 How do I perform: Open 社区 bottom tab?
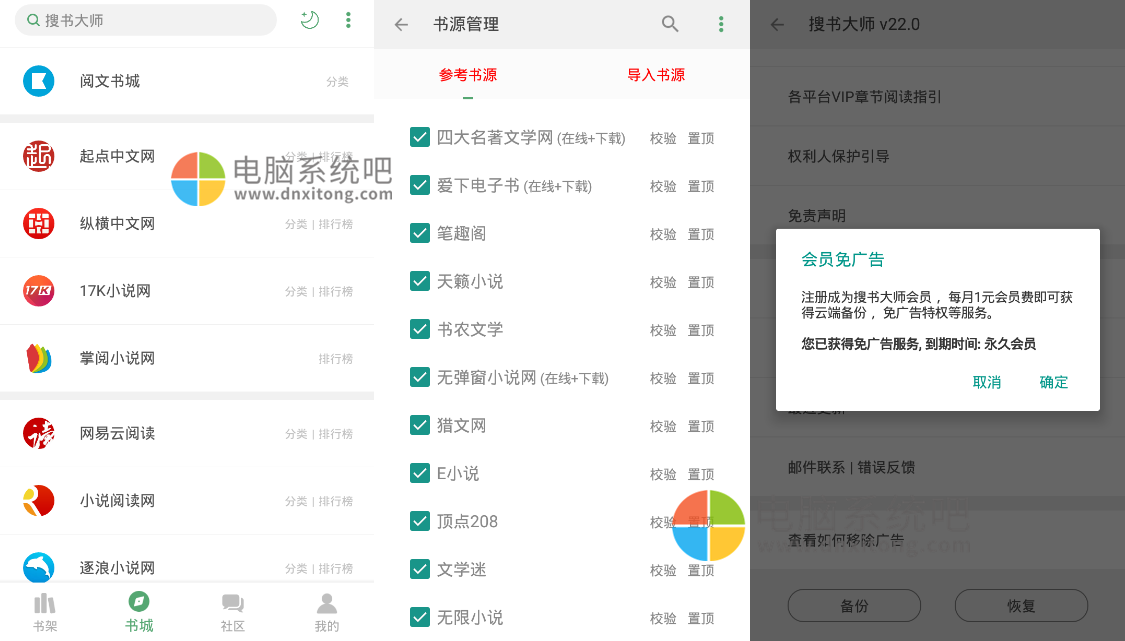[x=232, y=612]
